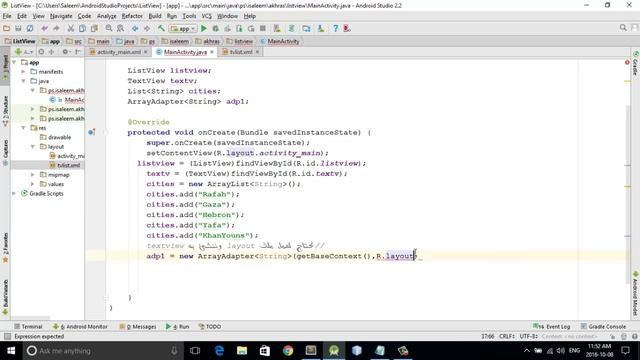Toggle the Terminal tool window
This screenshot has width=640, height=360.
[28, 327]
